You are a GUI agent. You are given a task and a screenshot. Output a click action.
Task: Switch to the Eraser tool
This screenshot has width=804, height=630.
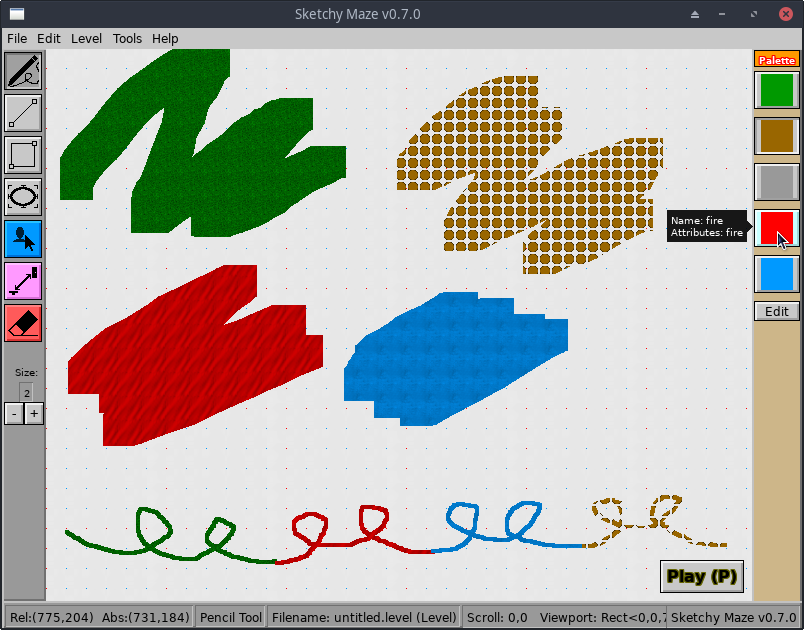point(23,323)
